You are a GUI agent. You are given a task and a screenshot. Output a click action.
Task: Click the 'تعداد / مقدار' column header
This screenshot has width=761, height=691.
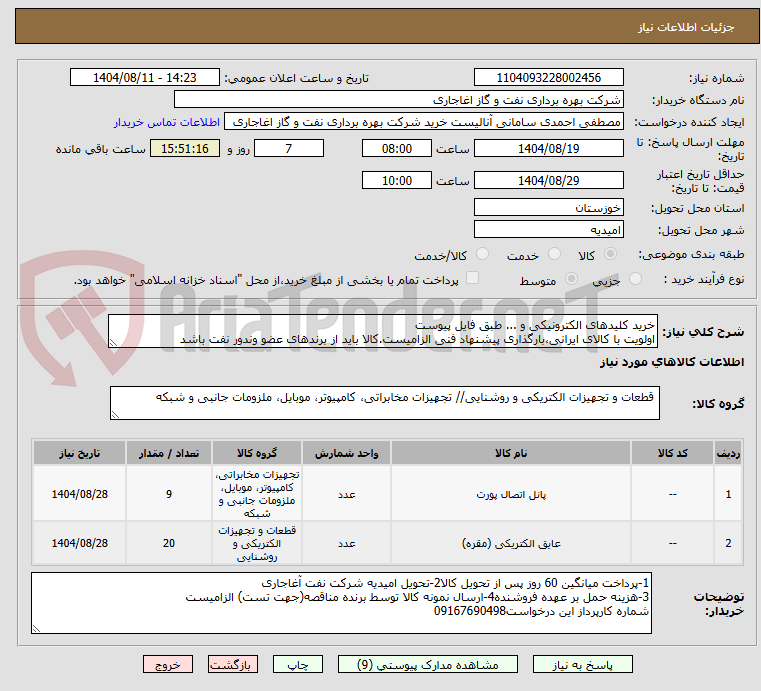click(x=168, y=453)
